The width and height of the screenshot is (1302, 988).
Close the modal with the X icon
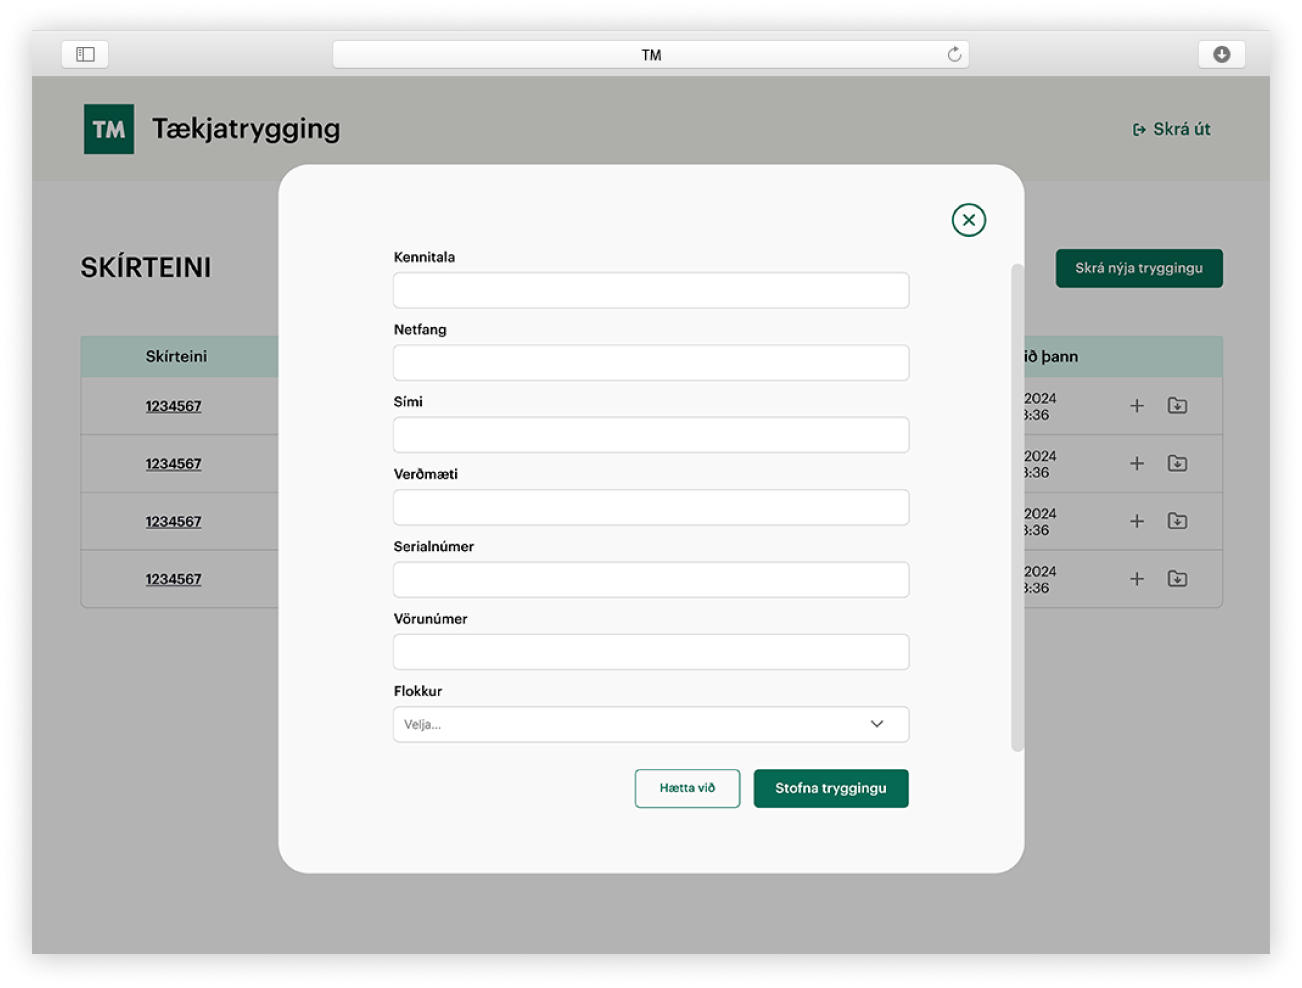point(968,220)
